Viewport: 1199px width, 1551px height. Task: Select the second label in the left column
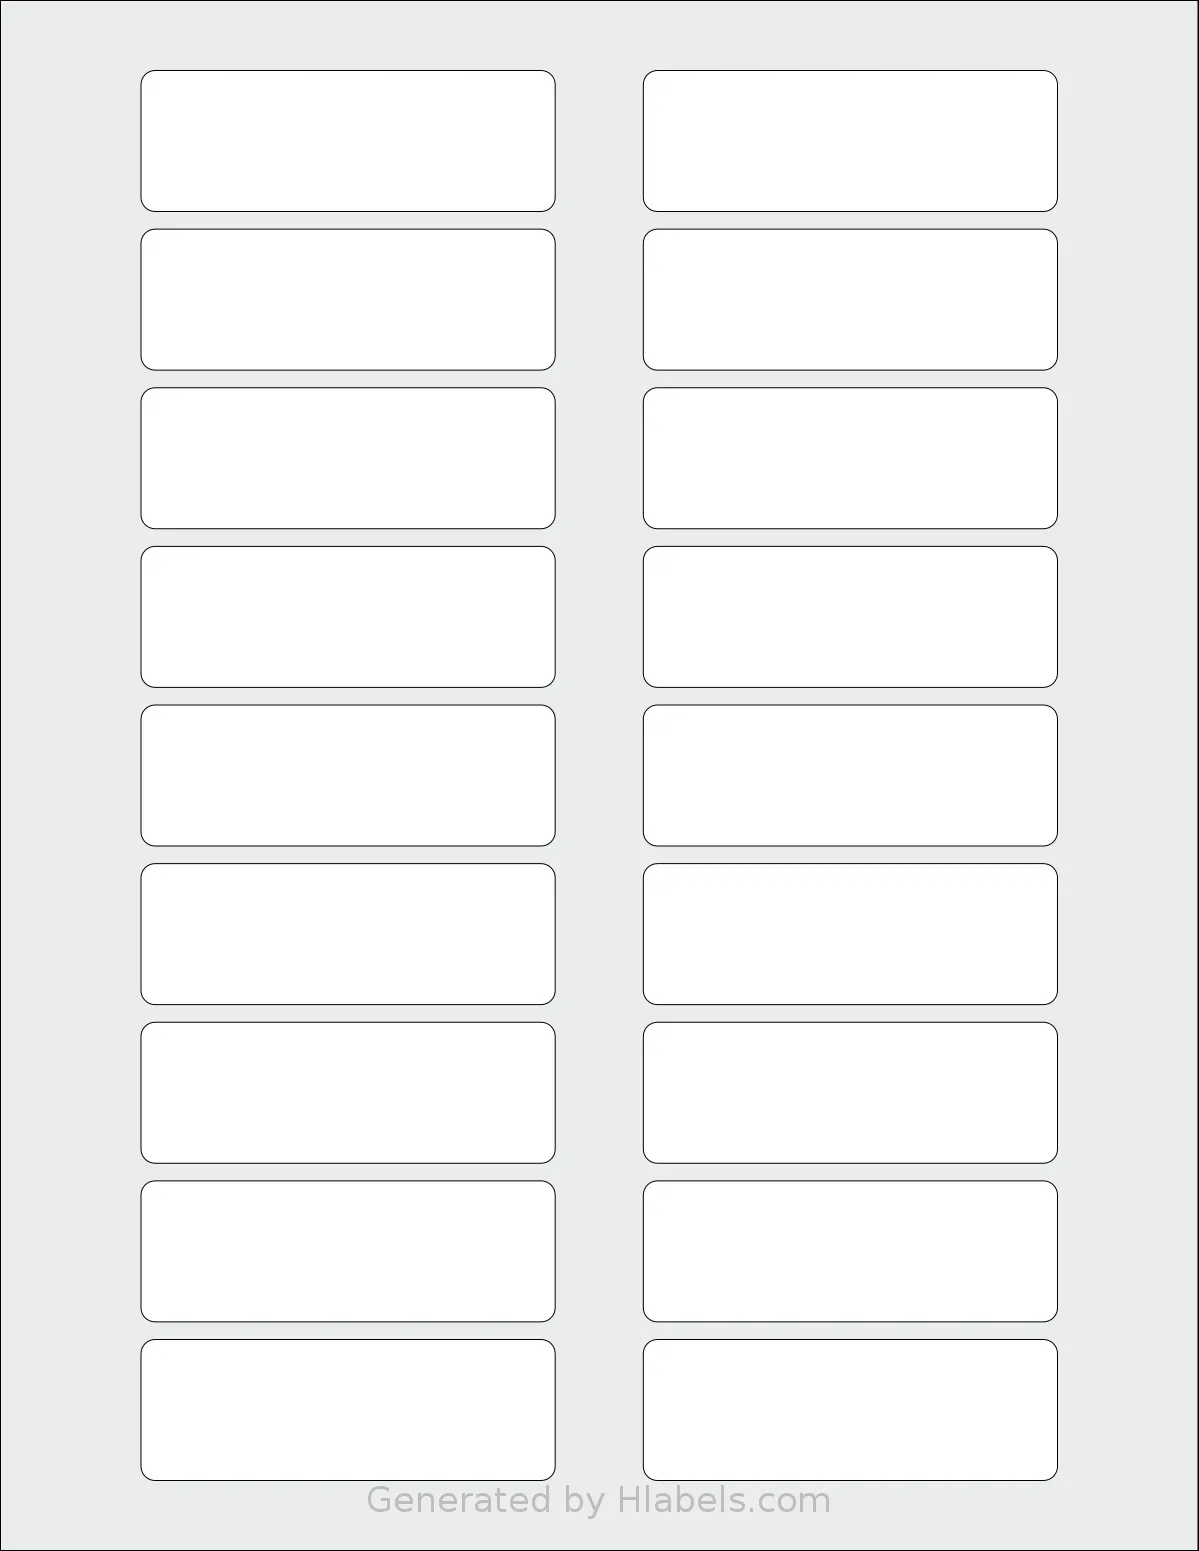pos(348,300)
